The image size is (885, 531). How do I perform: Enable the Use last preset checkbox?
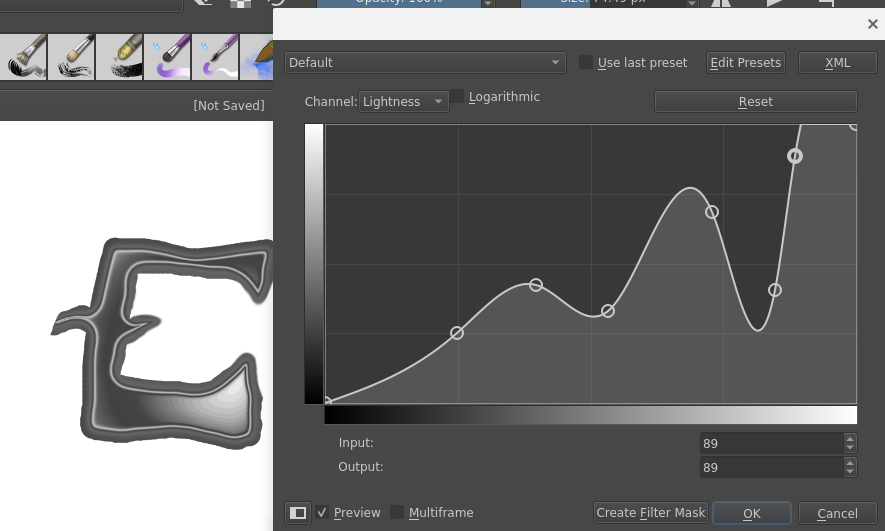click(x=586, y=62)
